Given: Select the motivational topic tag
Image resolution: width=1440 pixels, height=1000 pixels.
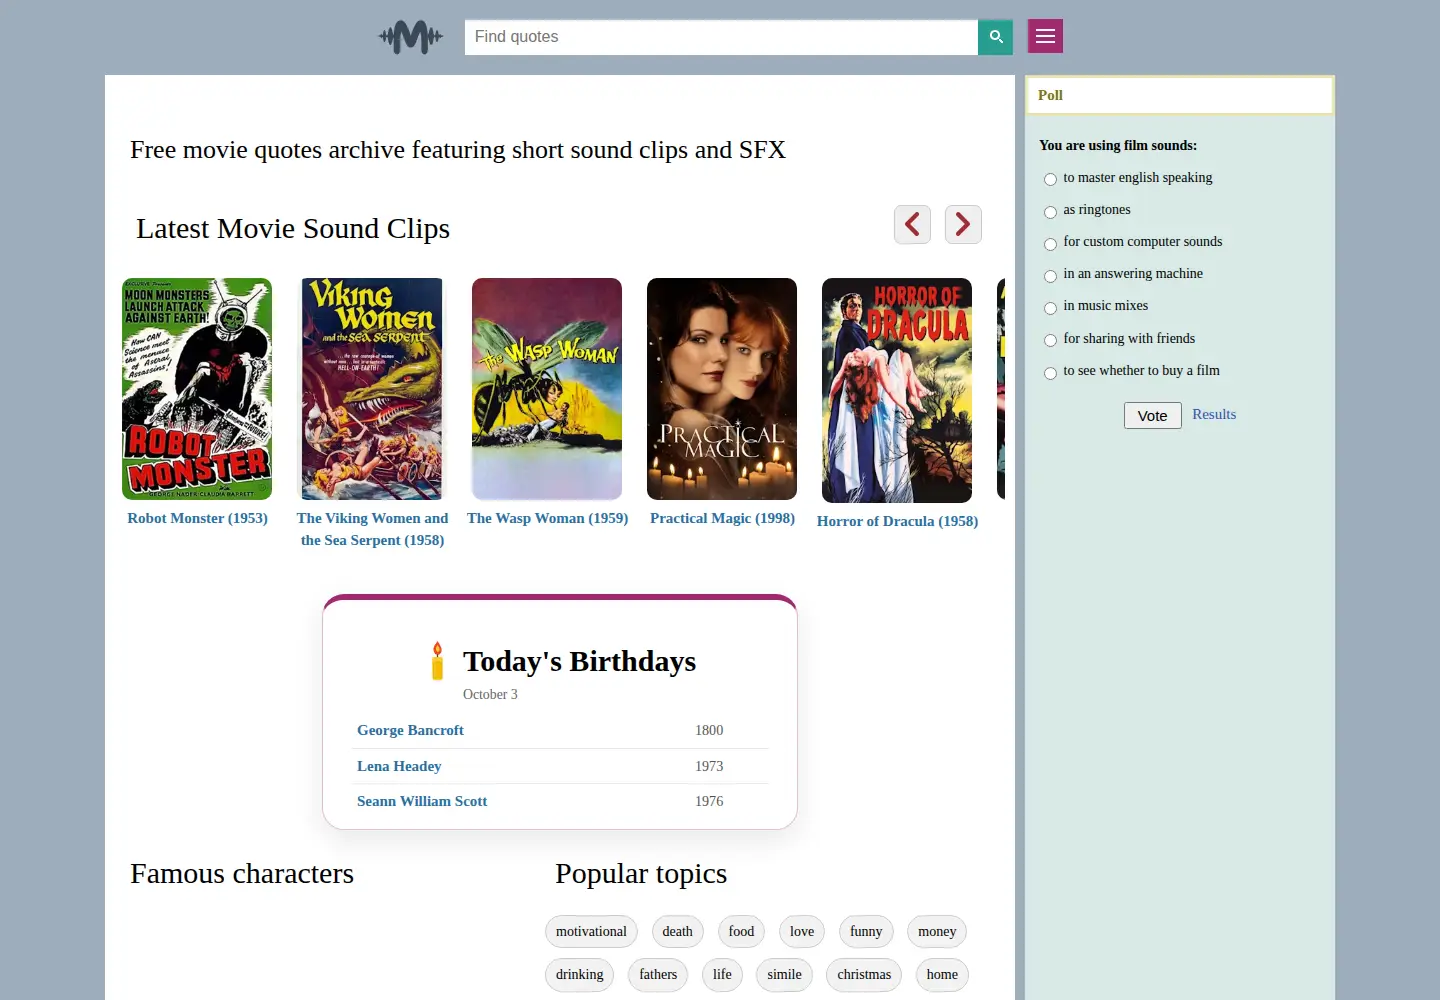Looking at the screenshot, I should pos(591,932).
